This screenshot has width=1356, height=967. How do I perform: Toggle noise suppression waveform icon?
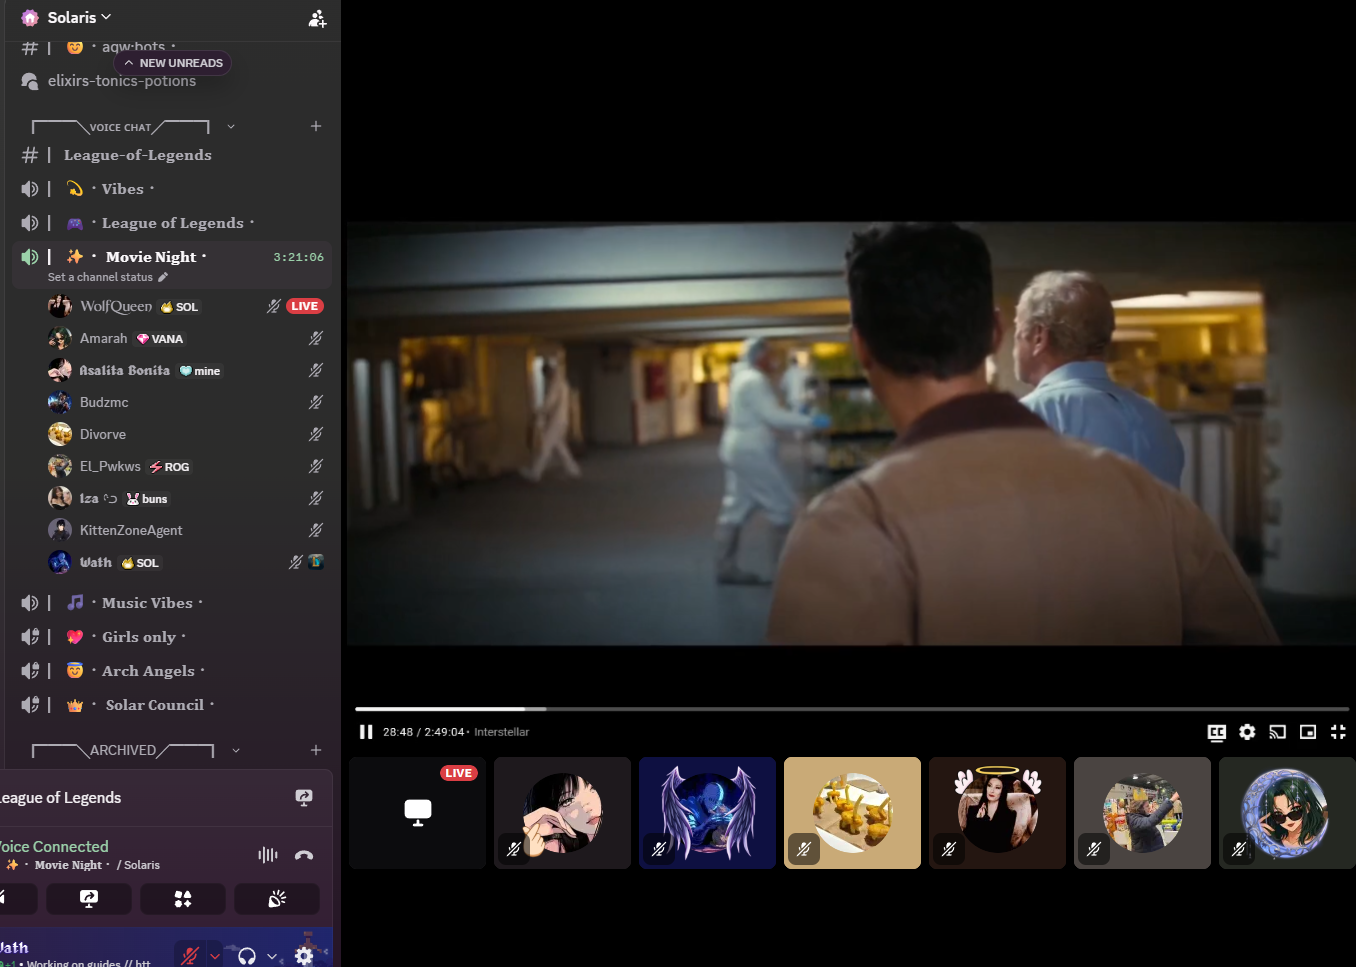tap(268, 855)
